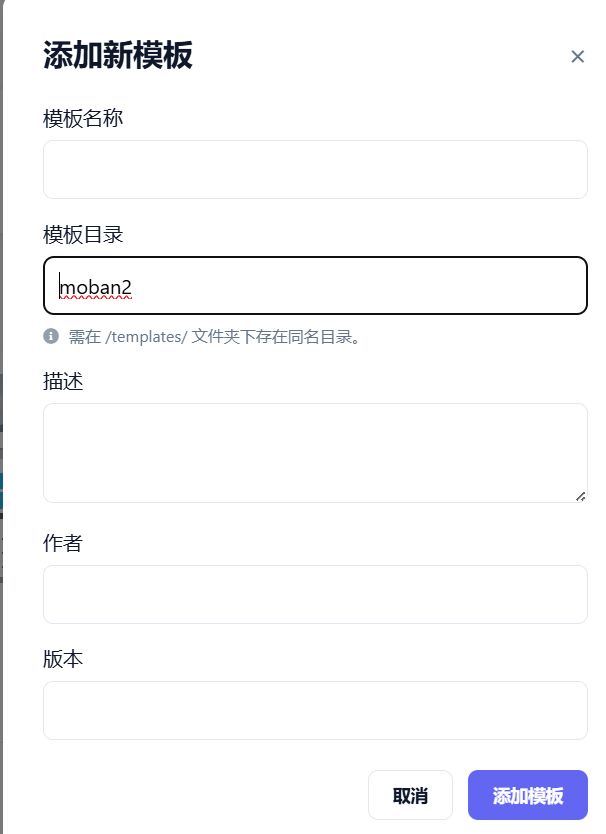The height and width of the screenshot is (834, 606).
Task: Close the 添加新模板 dialog with X icon
Action: 577,56
